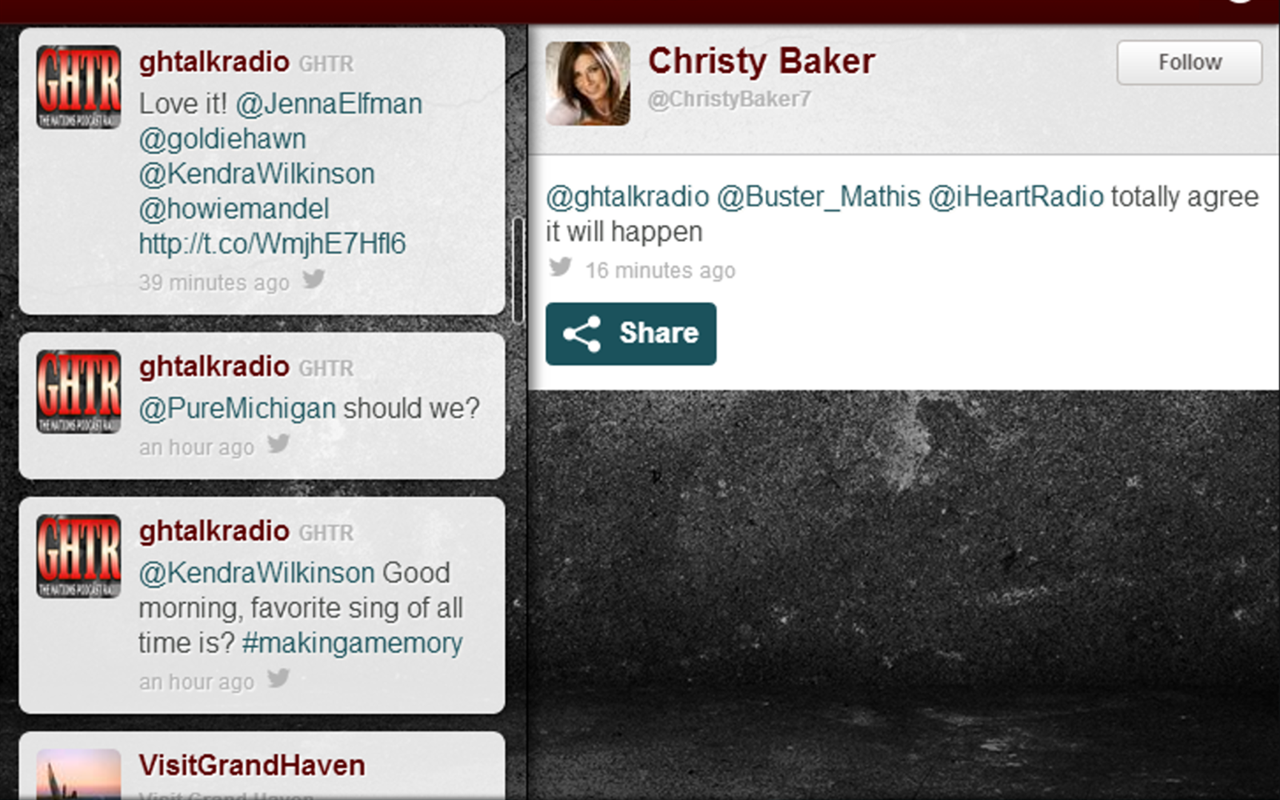Click the Share button with share icon
Screen dimensions: 1280x800
631,334
